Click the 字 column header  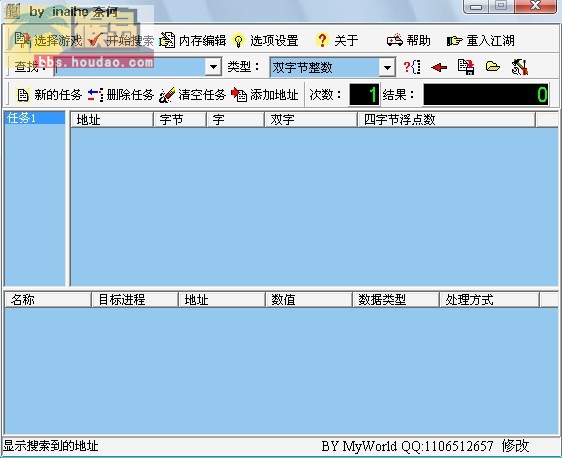[x=235, y=120]
